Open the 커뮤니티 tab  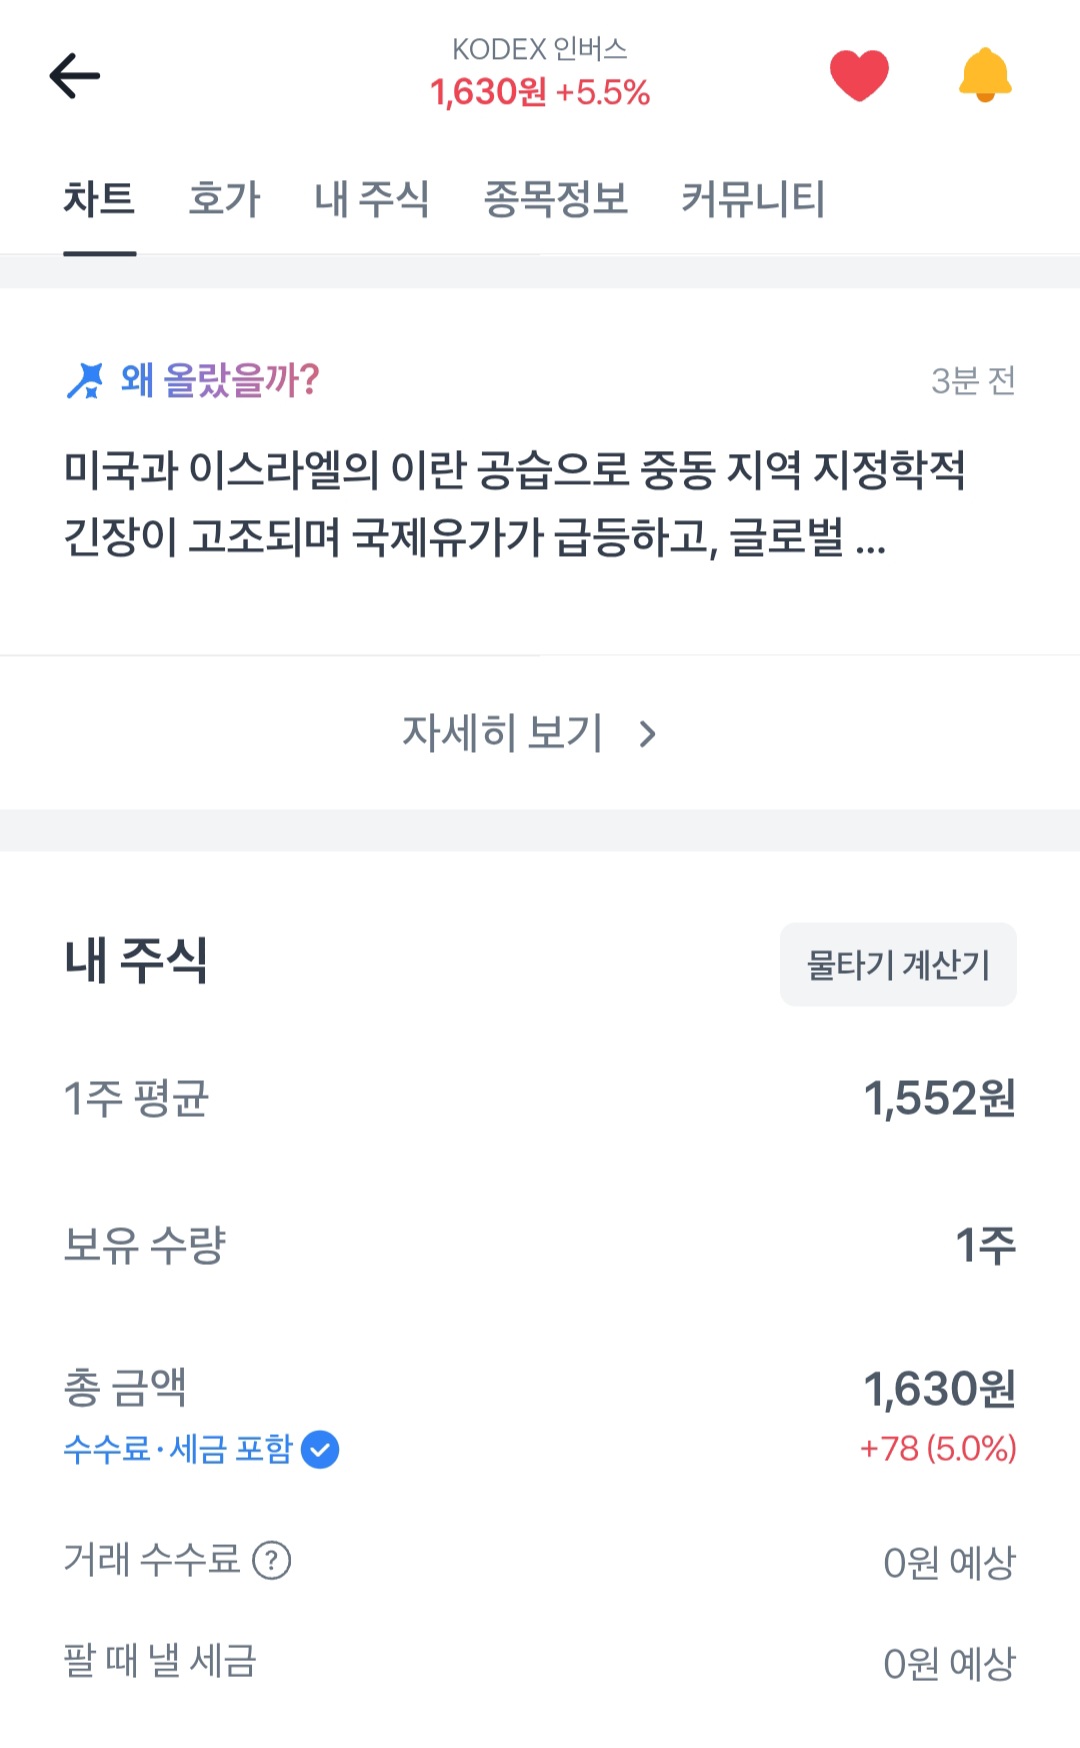(753, 199)
